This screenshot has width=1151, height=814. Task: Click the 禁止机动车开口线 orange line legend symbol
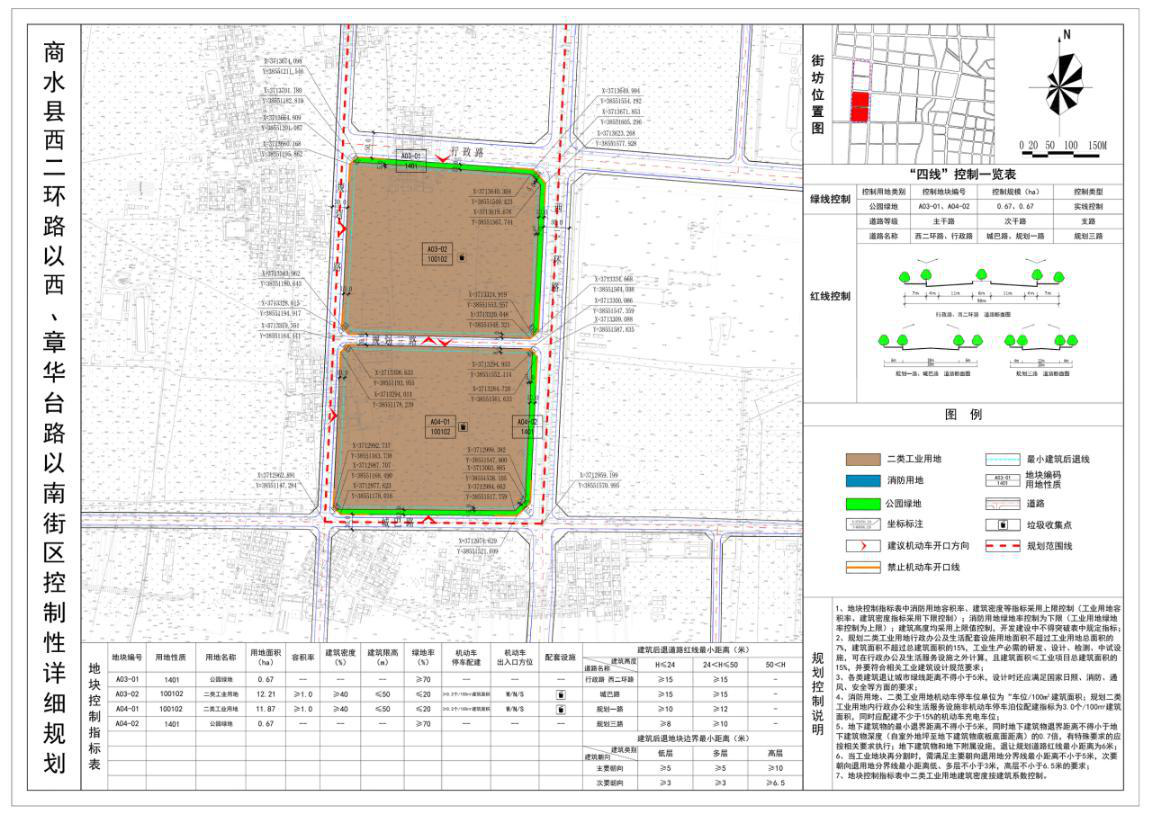(863, 567)
